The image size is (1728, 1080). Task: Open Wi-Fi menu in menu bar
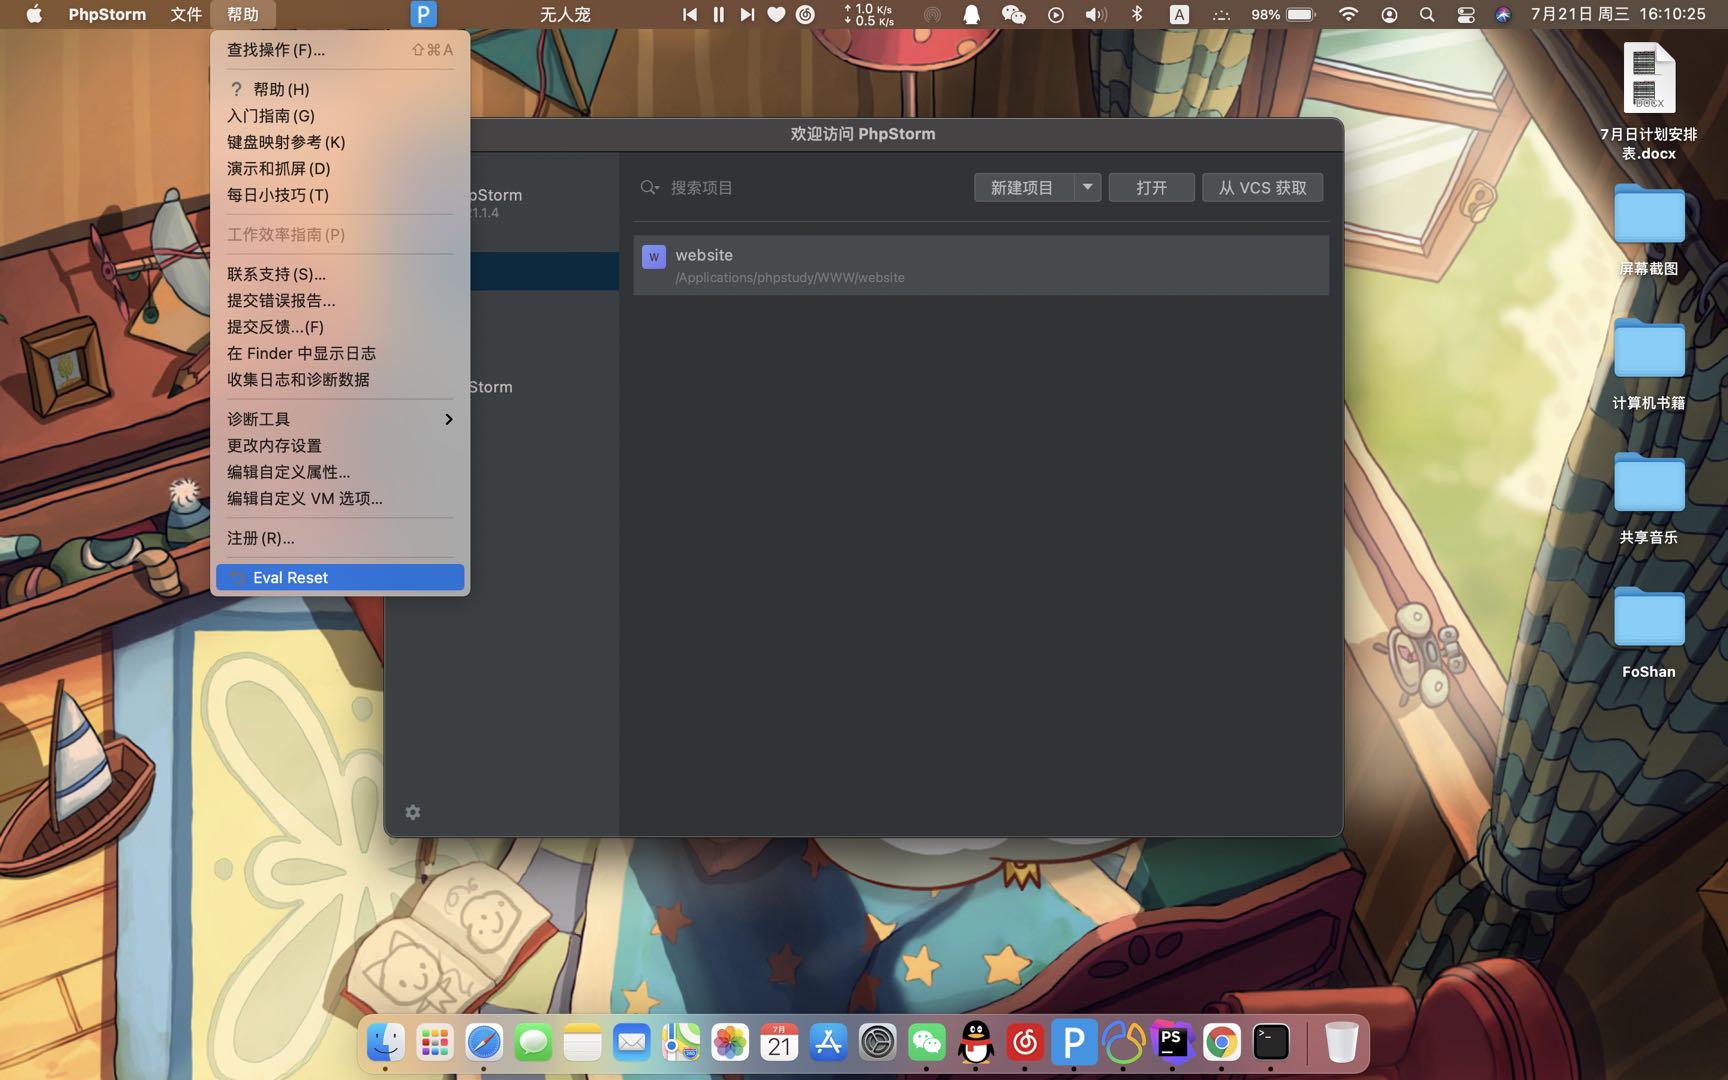click(x=1348, y=14)
